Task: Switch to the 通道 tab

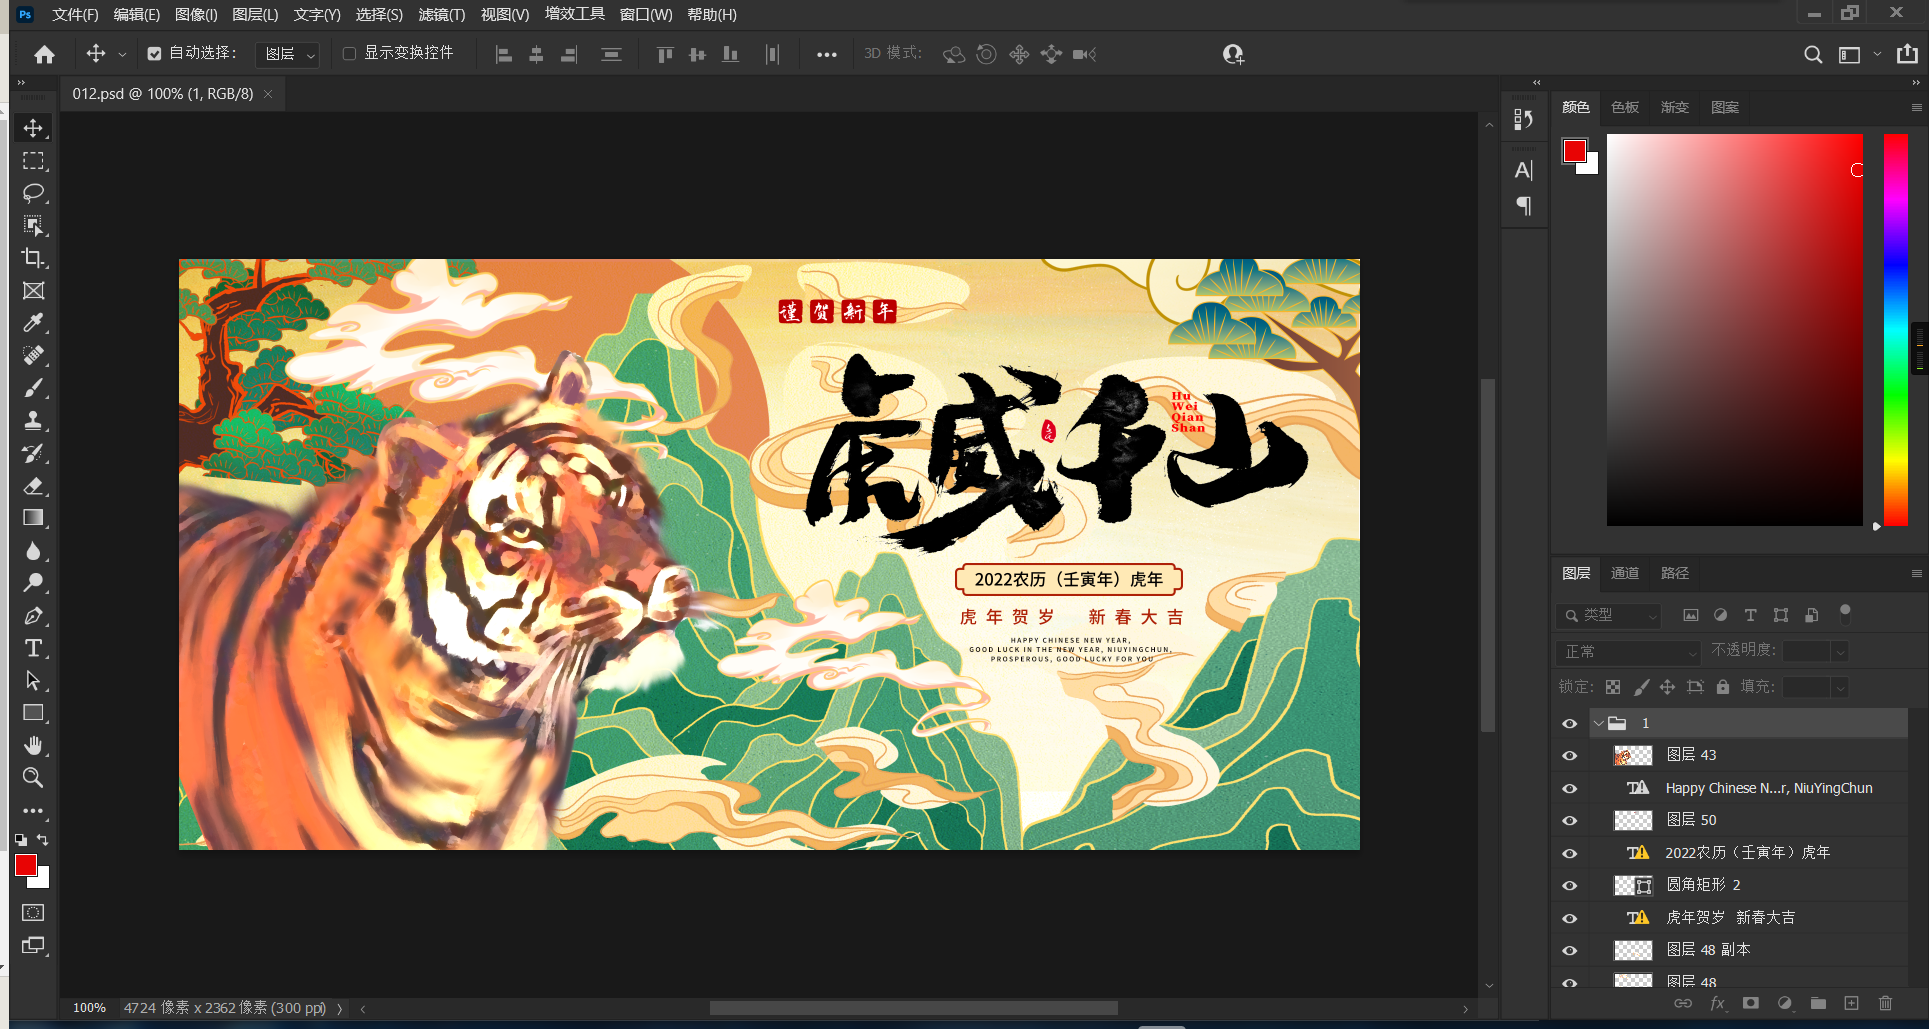Action: (1624, 573)
